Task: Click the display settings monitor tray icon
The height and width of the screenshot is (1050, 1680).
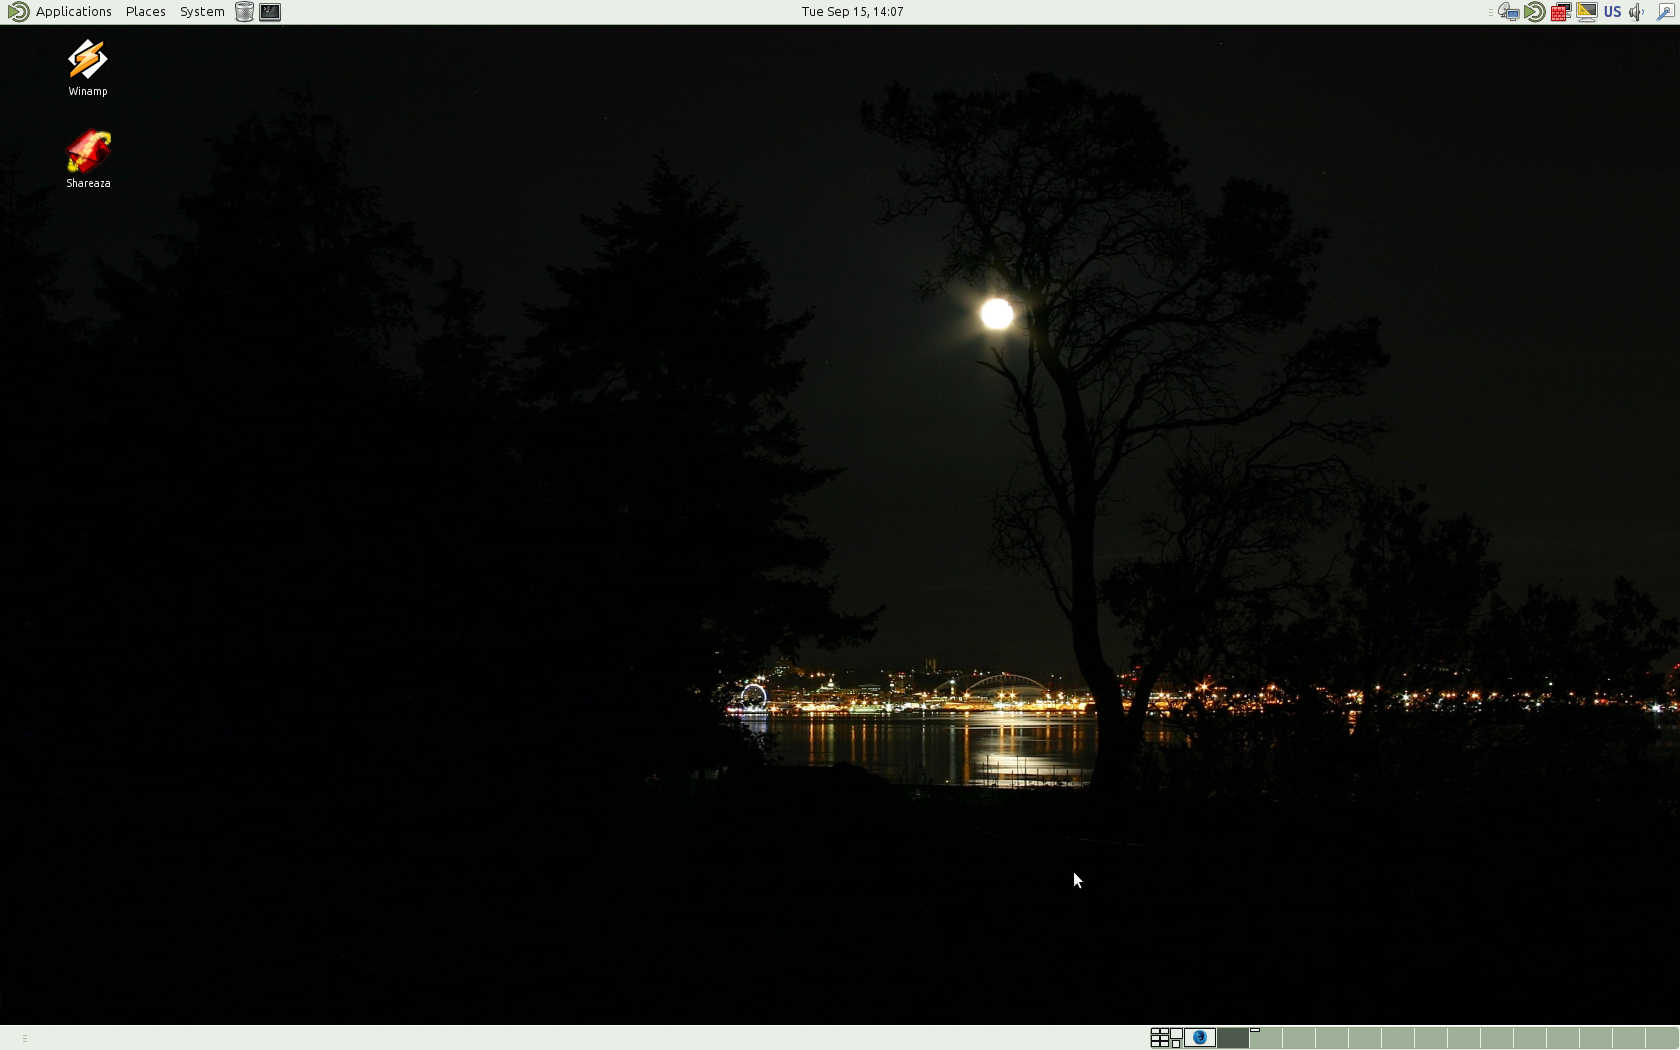Action: click(x=1587, y=12)
